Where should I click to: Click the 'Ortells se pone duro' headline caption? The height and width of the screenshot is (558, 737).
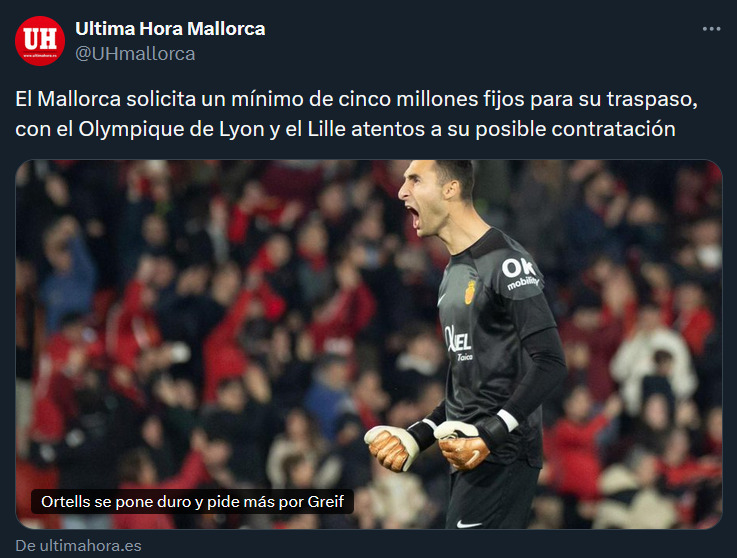[192, 502]
